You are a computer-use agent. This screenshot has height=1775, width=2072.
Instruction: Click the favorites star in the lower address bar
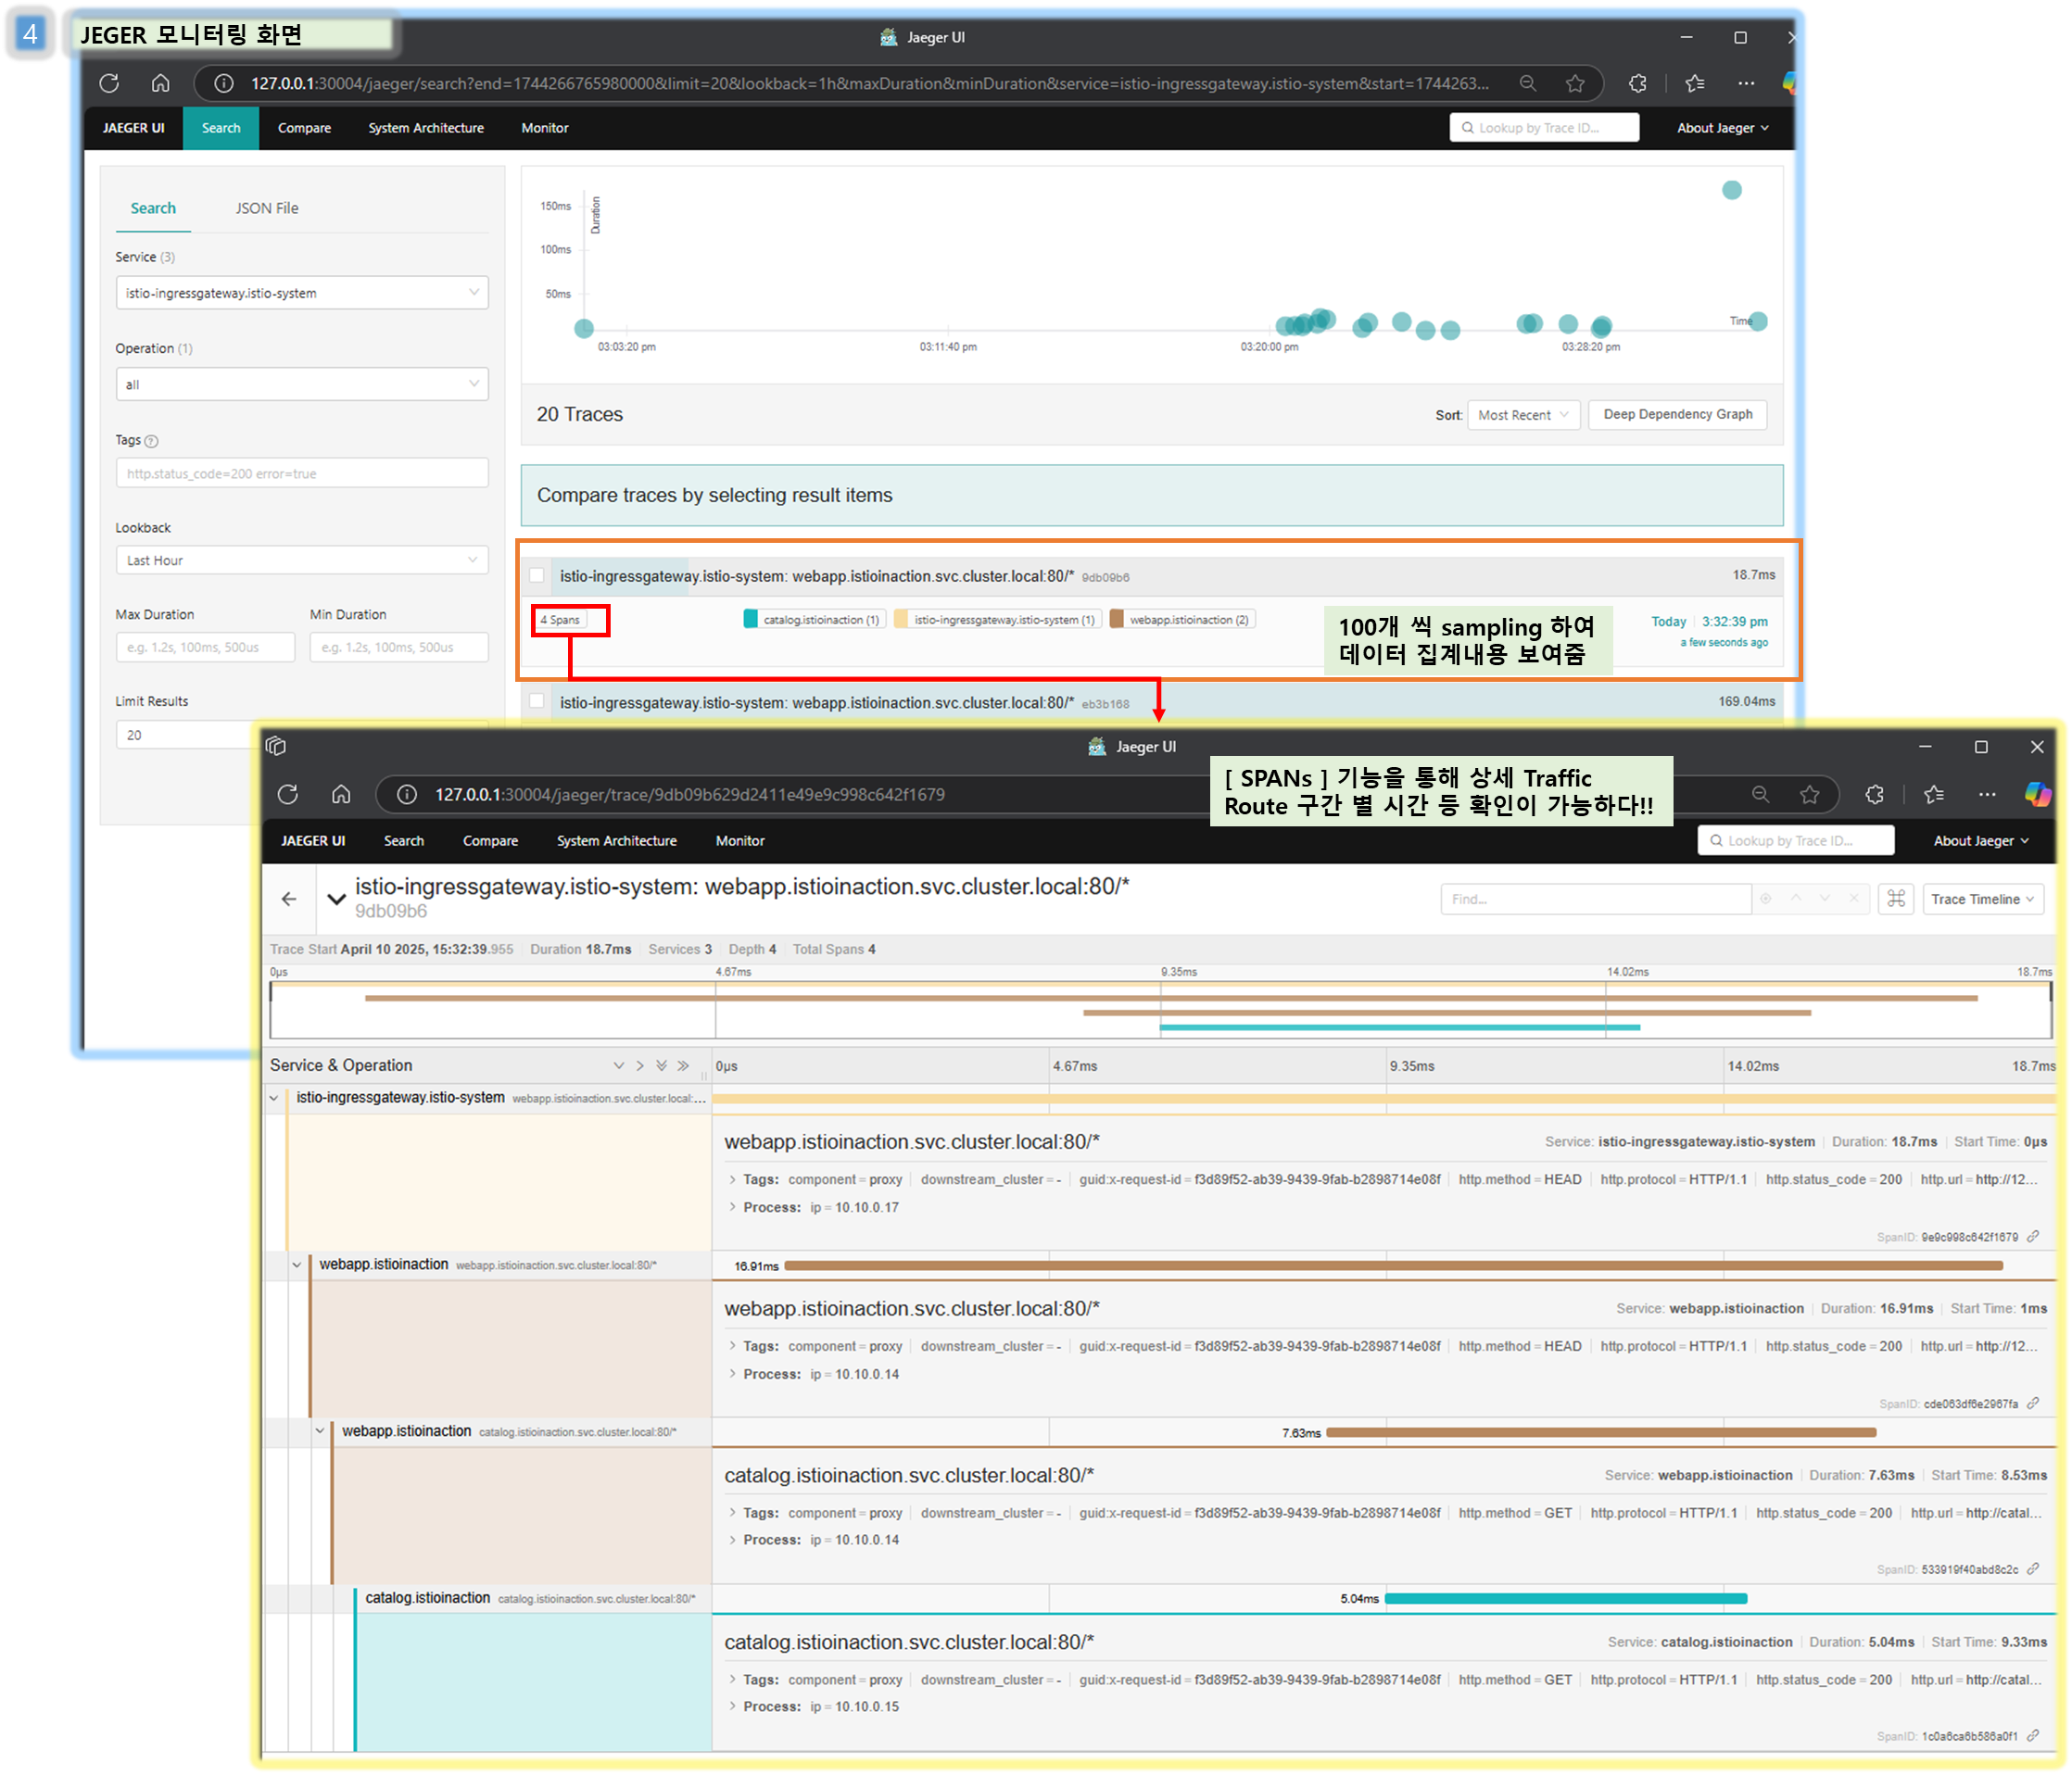click(1809, 794)
